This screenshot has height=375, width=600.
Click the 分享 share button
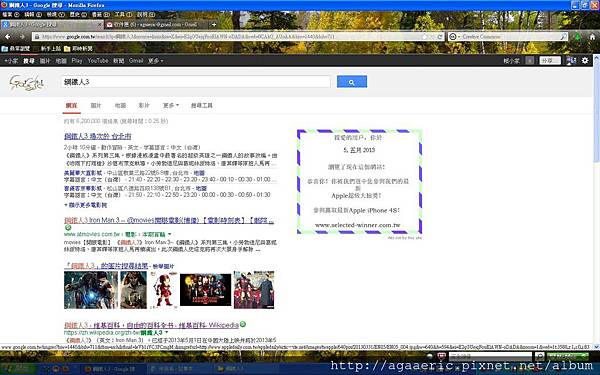coord(550,61)
